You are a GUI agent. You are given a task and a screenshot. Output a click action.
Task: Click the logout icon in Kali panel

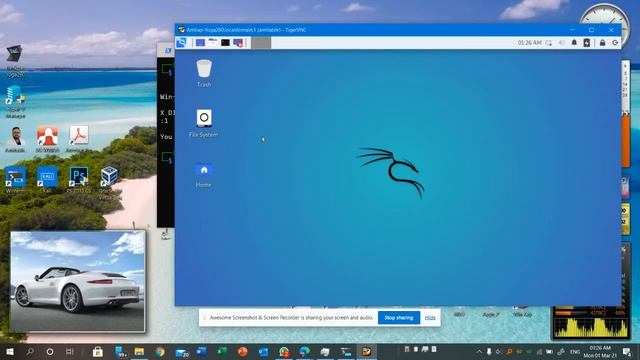click(615, 42)
